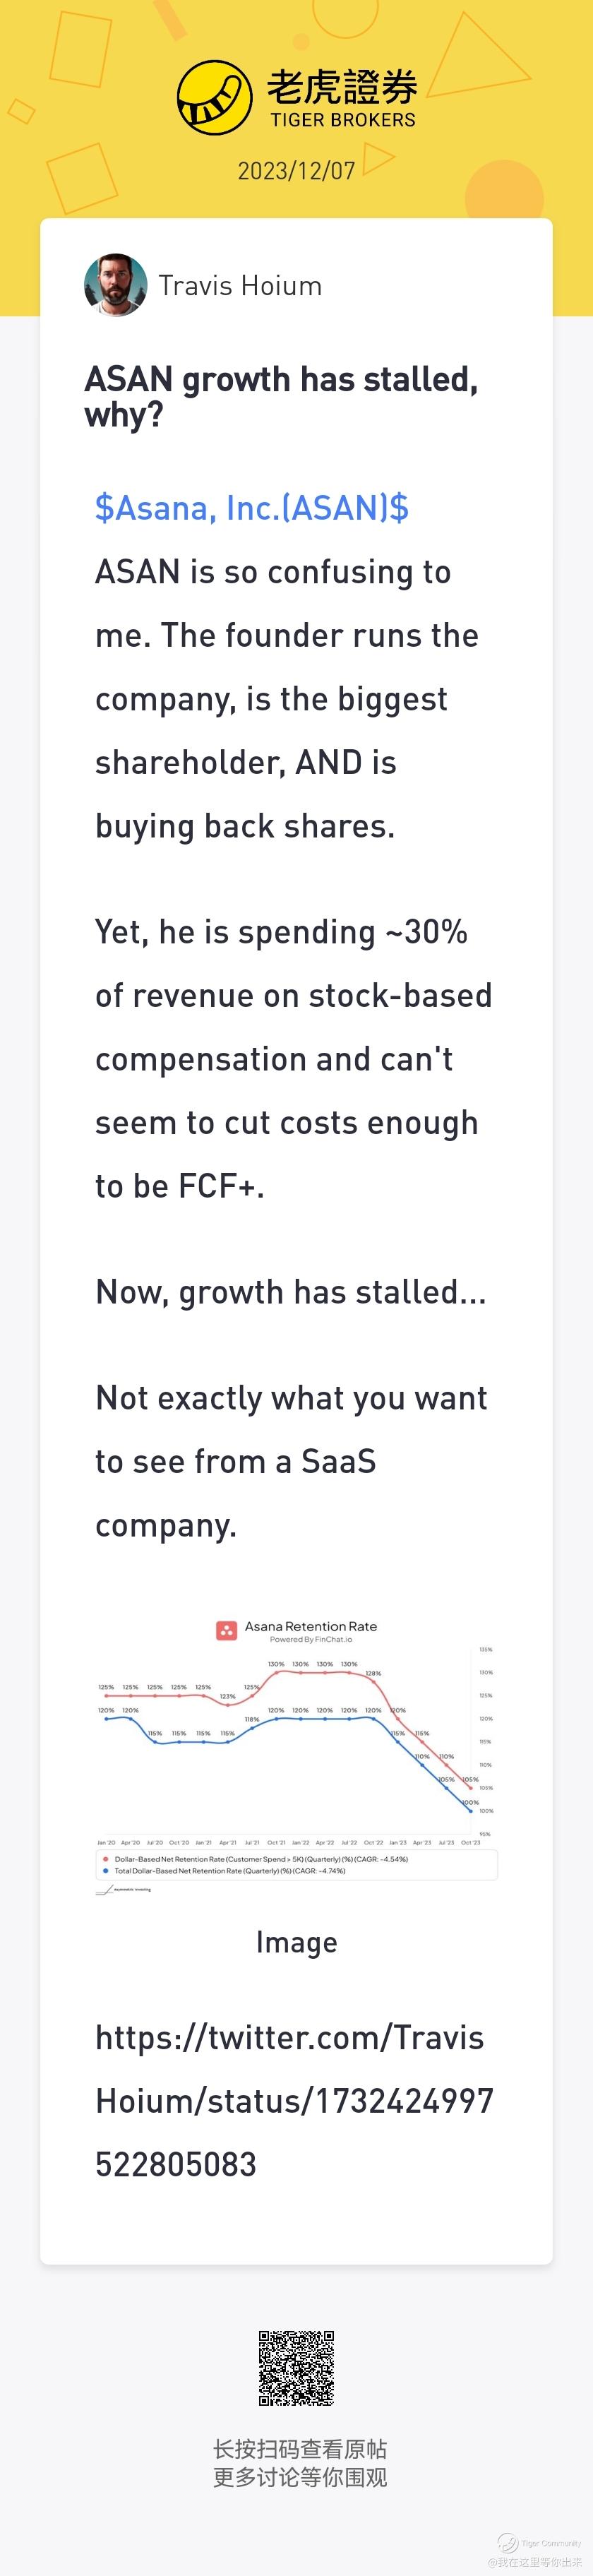The width and height of the screenshot is (593, 2576).
Task: Open the twitter.com/TravisHoium status link
Action: pos(294,2101)
